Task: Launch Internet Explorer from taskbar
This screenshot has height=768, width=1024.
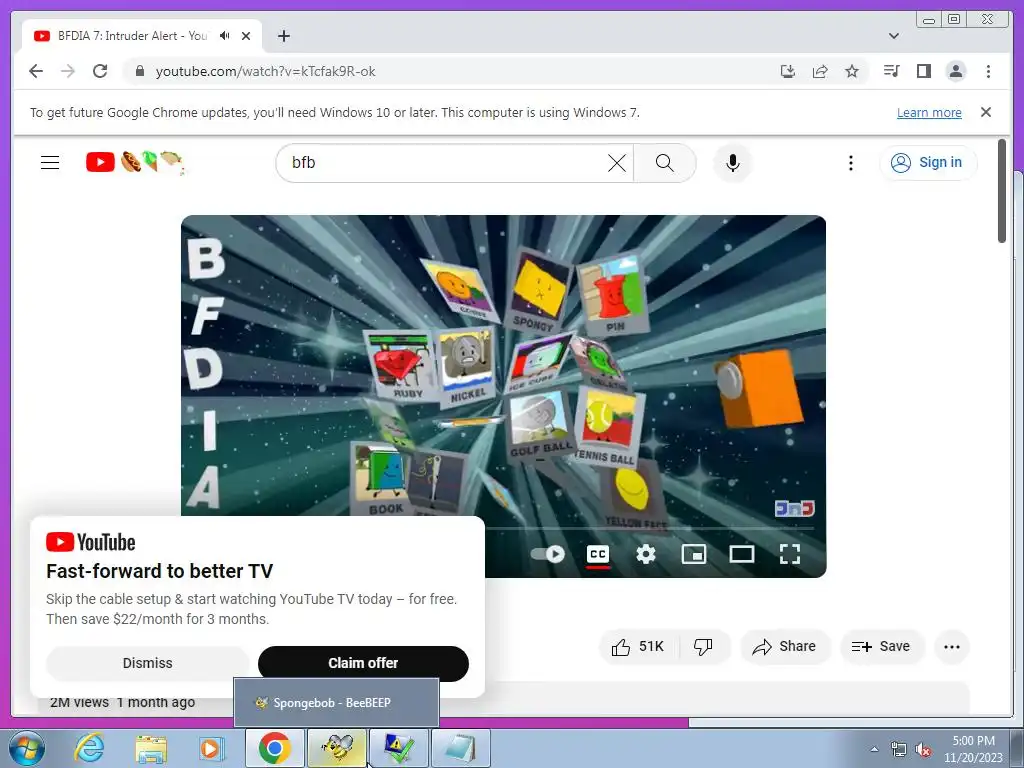Action: point(89,748)
